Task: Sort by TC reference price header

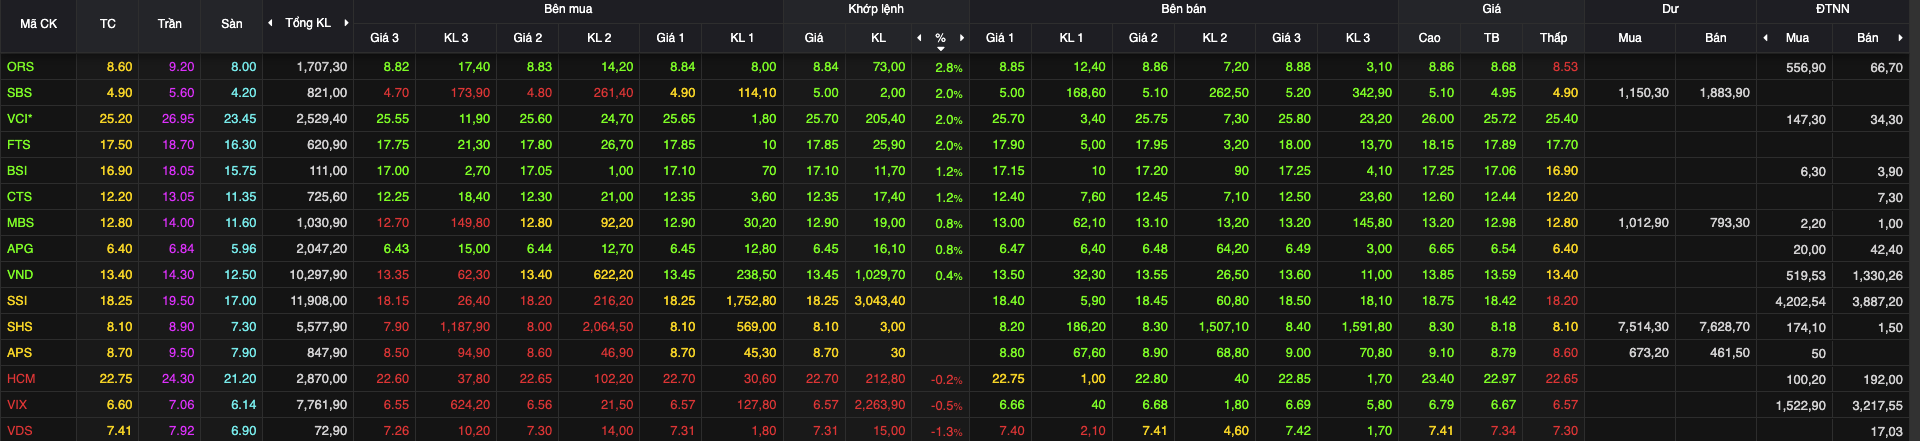Action: click(108, 23)
